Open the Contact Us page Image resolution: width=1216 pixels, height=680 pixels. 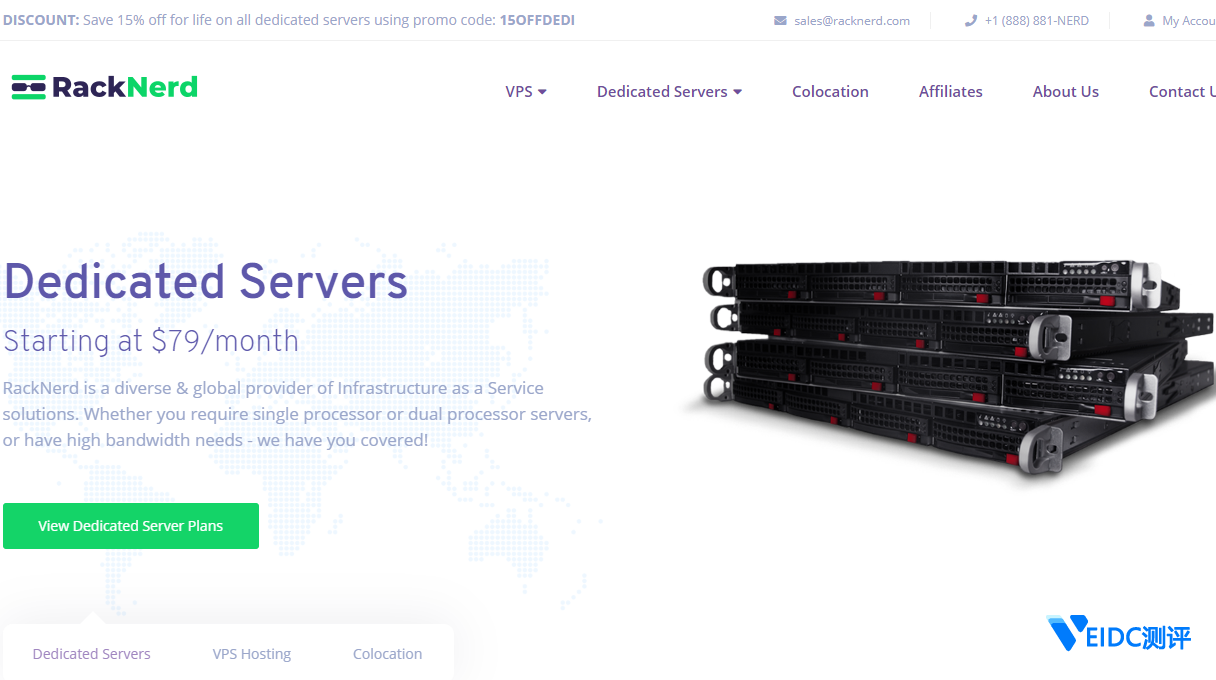[x=1181, y=92]
